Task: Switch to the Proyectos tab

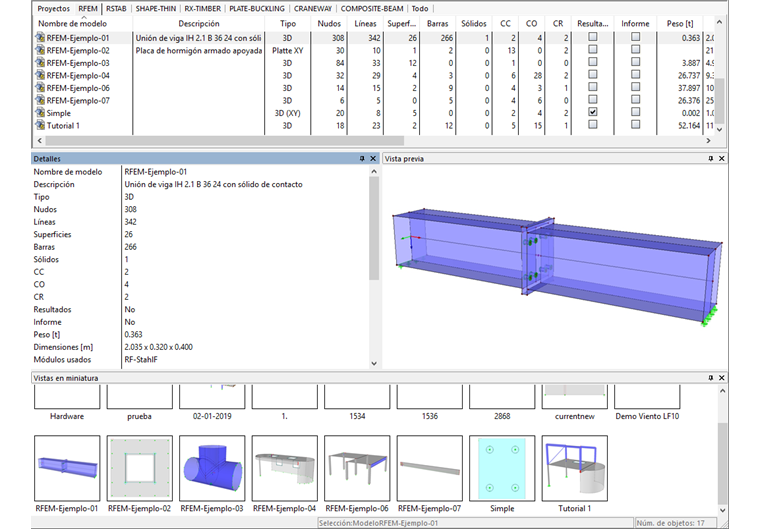Action: pos(53,9)
